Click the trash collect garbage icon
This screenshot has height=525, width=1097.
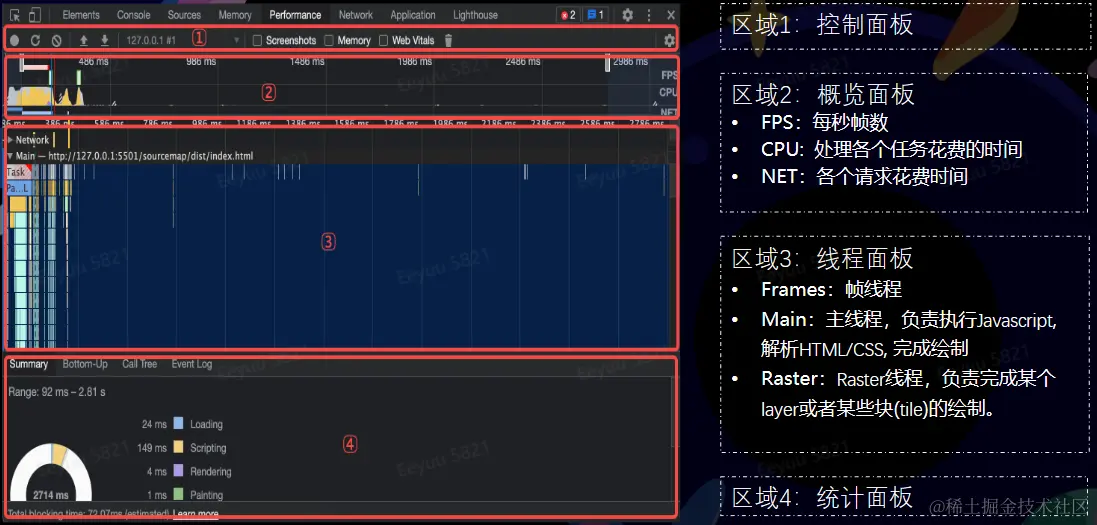click(x=448, y=41)
